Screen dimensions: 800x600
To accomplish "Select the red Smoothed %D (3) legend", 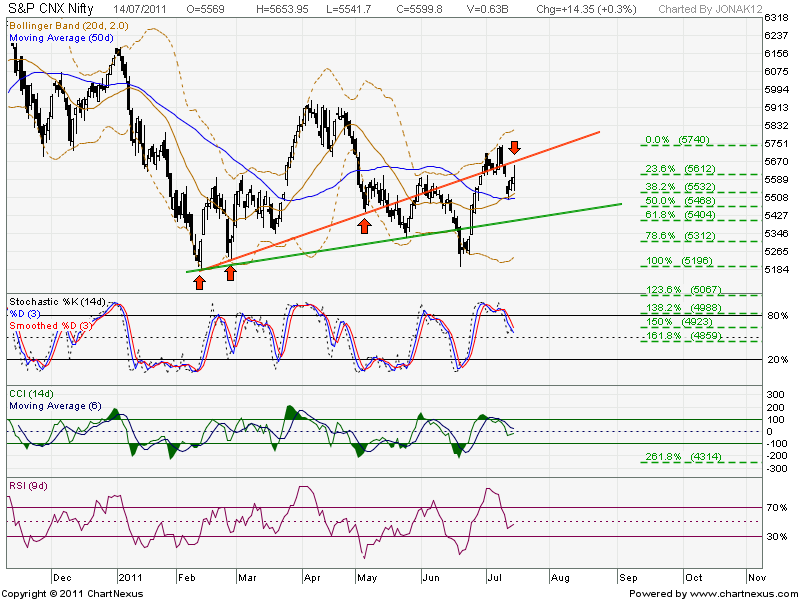I will pyautogui.click(x=51, y=326).
